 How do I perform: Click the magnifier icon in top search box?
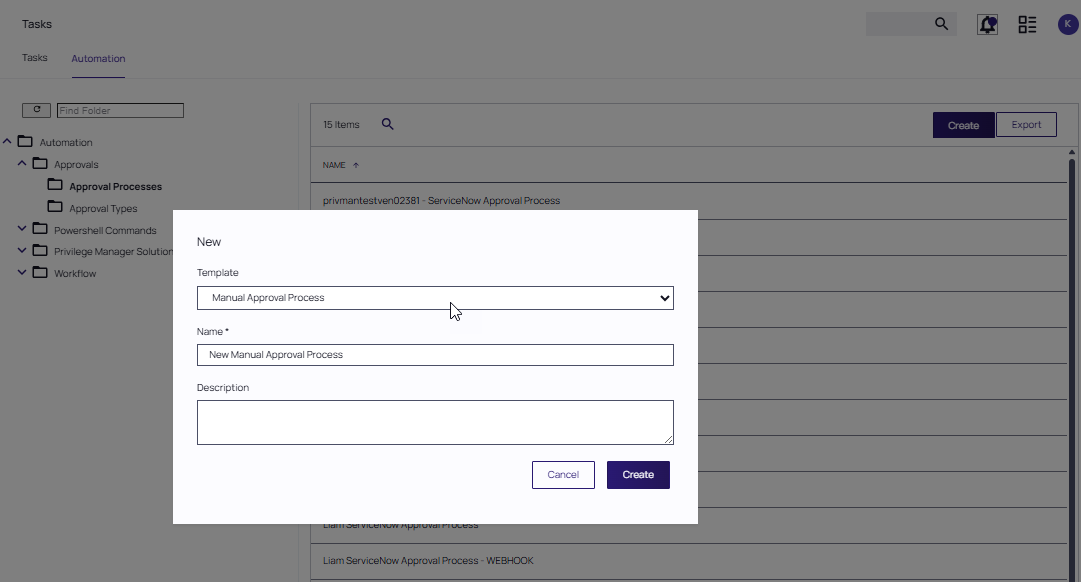pos(941,24)
